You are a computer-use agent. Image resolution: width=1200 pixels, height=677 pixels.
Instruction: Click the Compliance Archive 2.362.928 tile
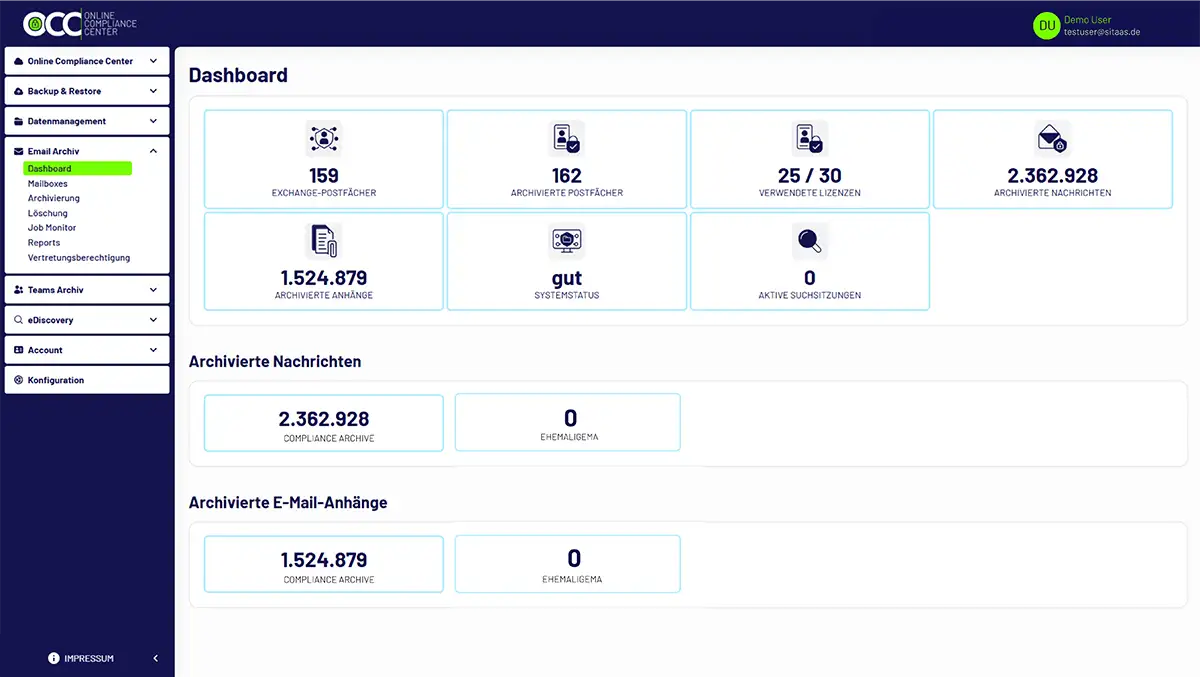coord(323,423)
